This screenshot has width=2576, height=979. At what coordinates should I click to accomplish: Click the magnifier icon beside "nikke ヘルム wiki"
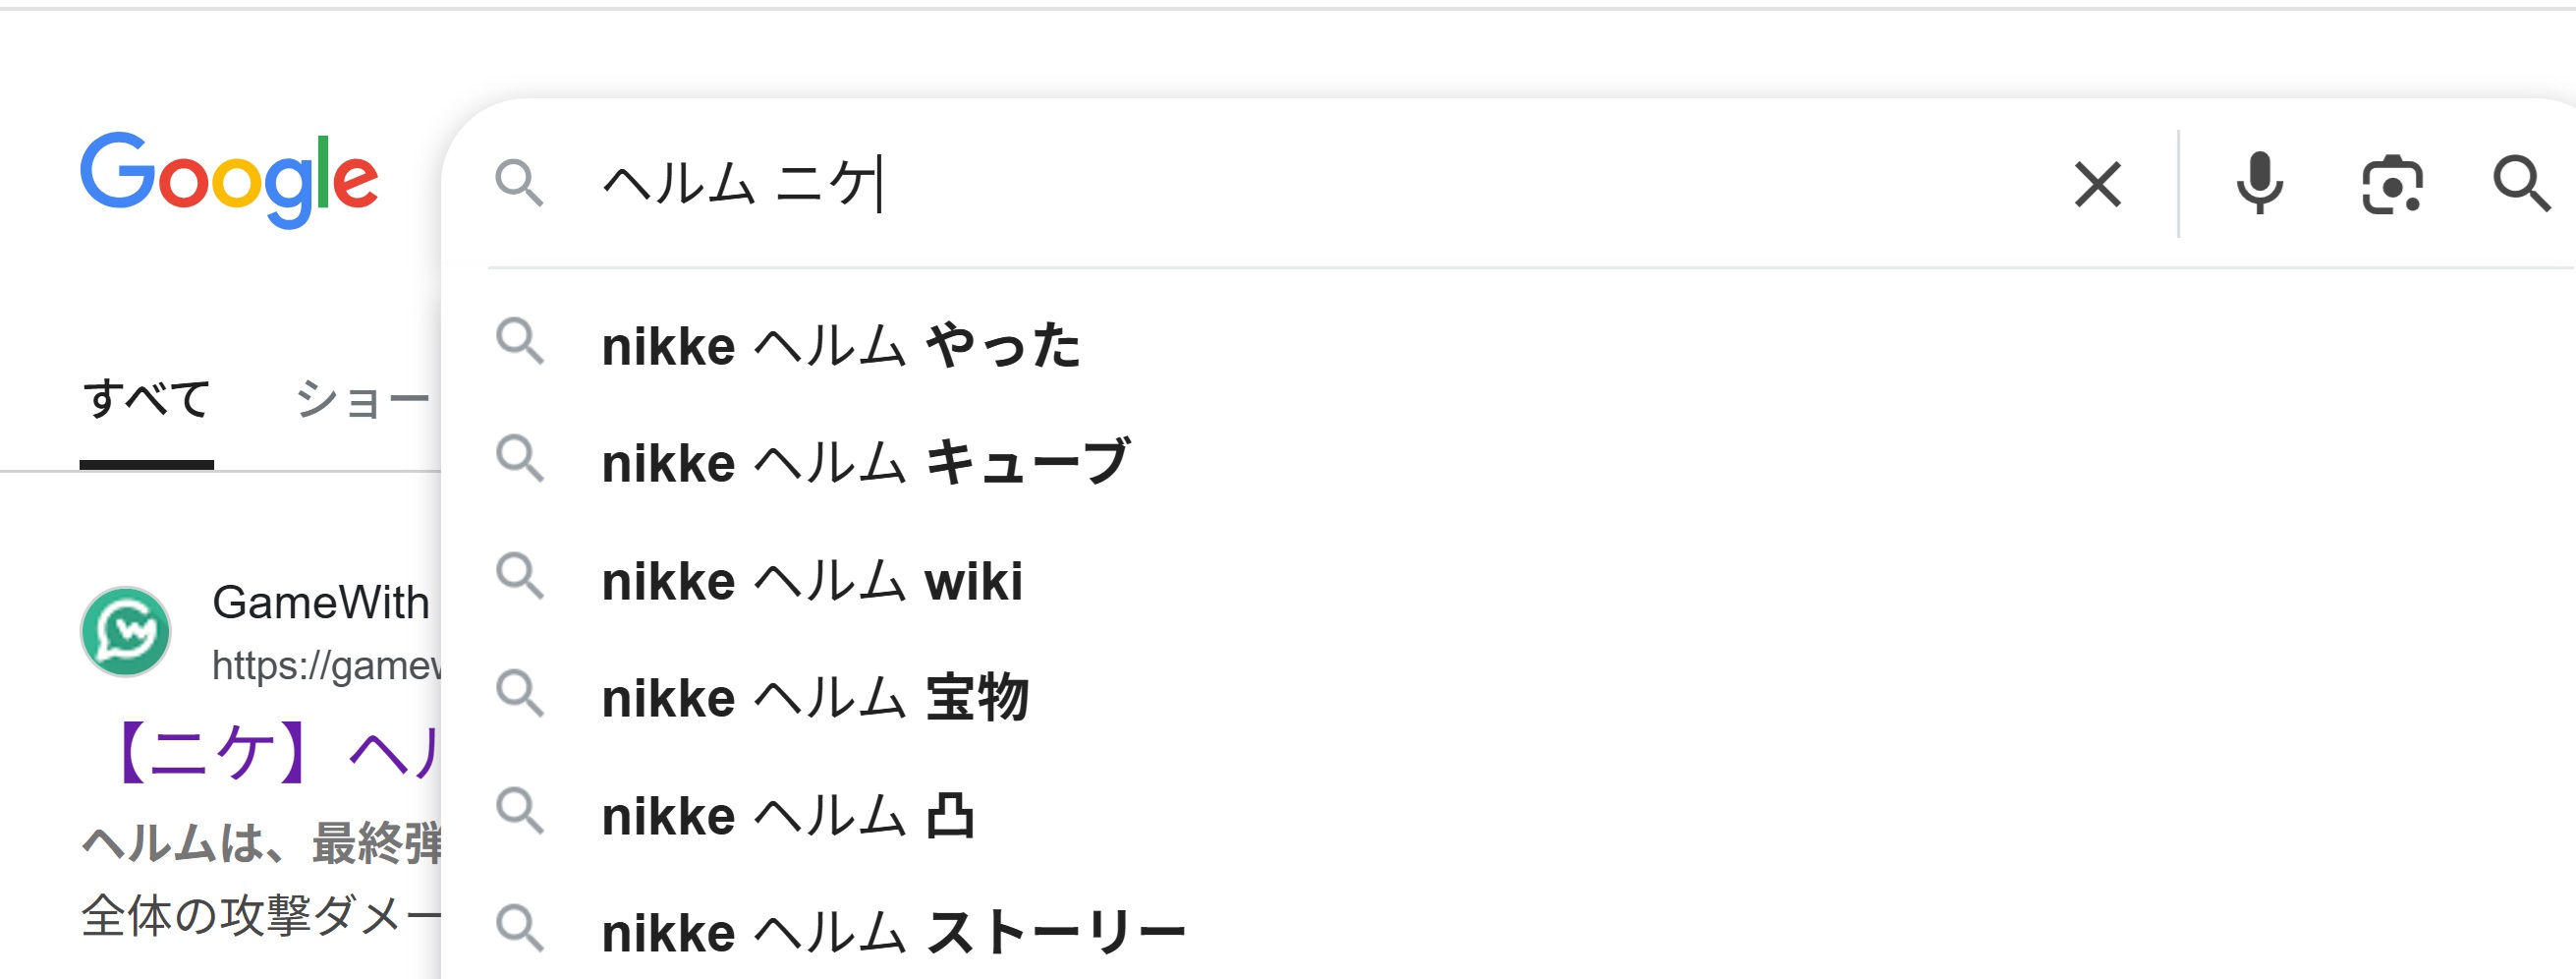[x=520, y=577]
